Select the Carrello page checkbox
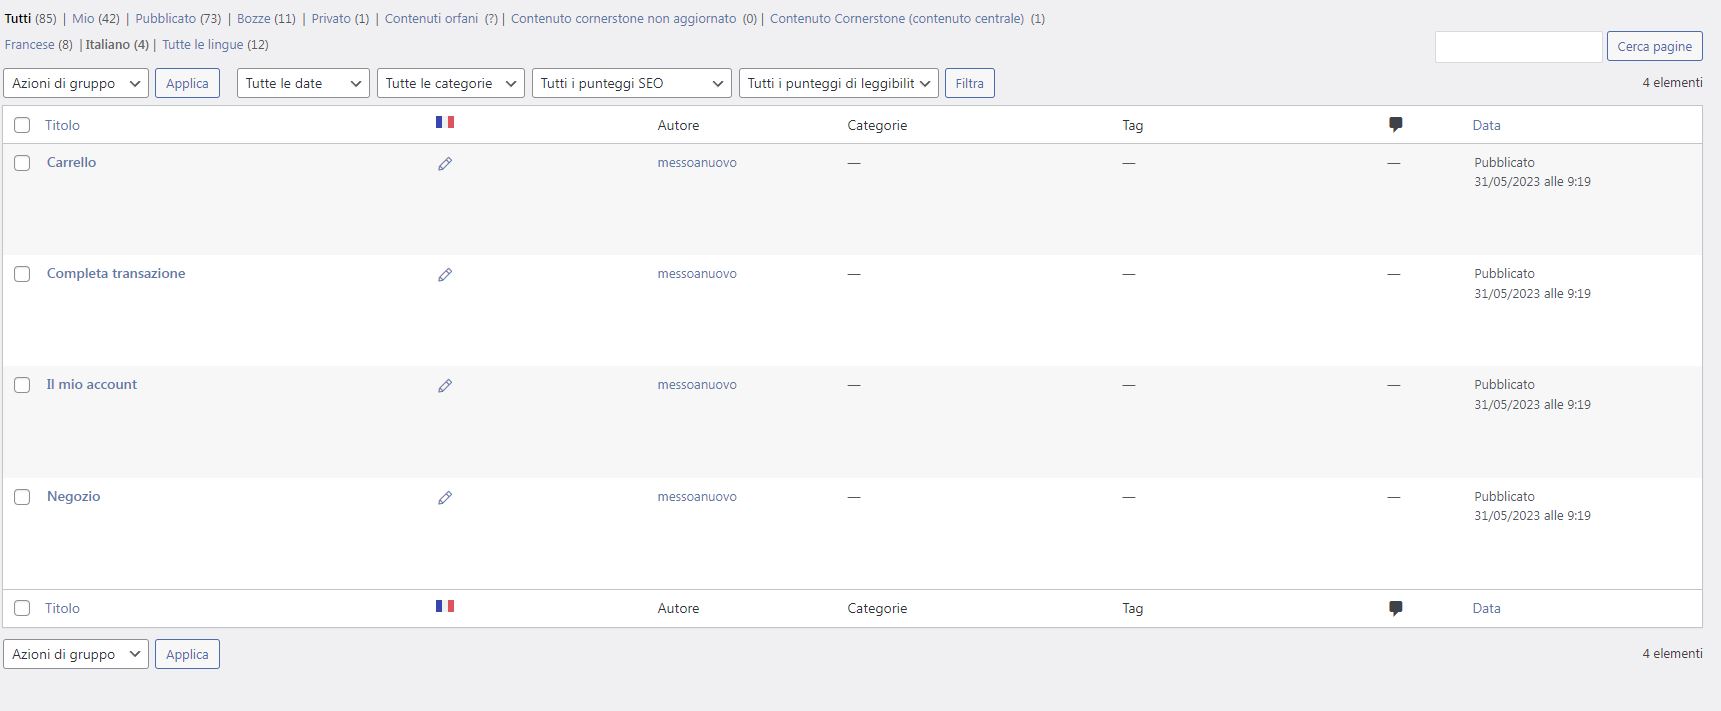Screen dimensions: 1721x711 pos(22,163)
